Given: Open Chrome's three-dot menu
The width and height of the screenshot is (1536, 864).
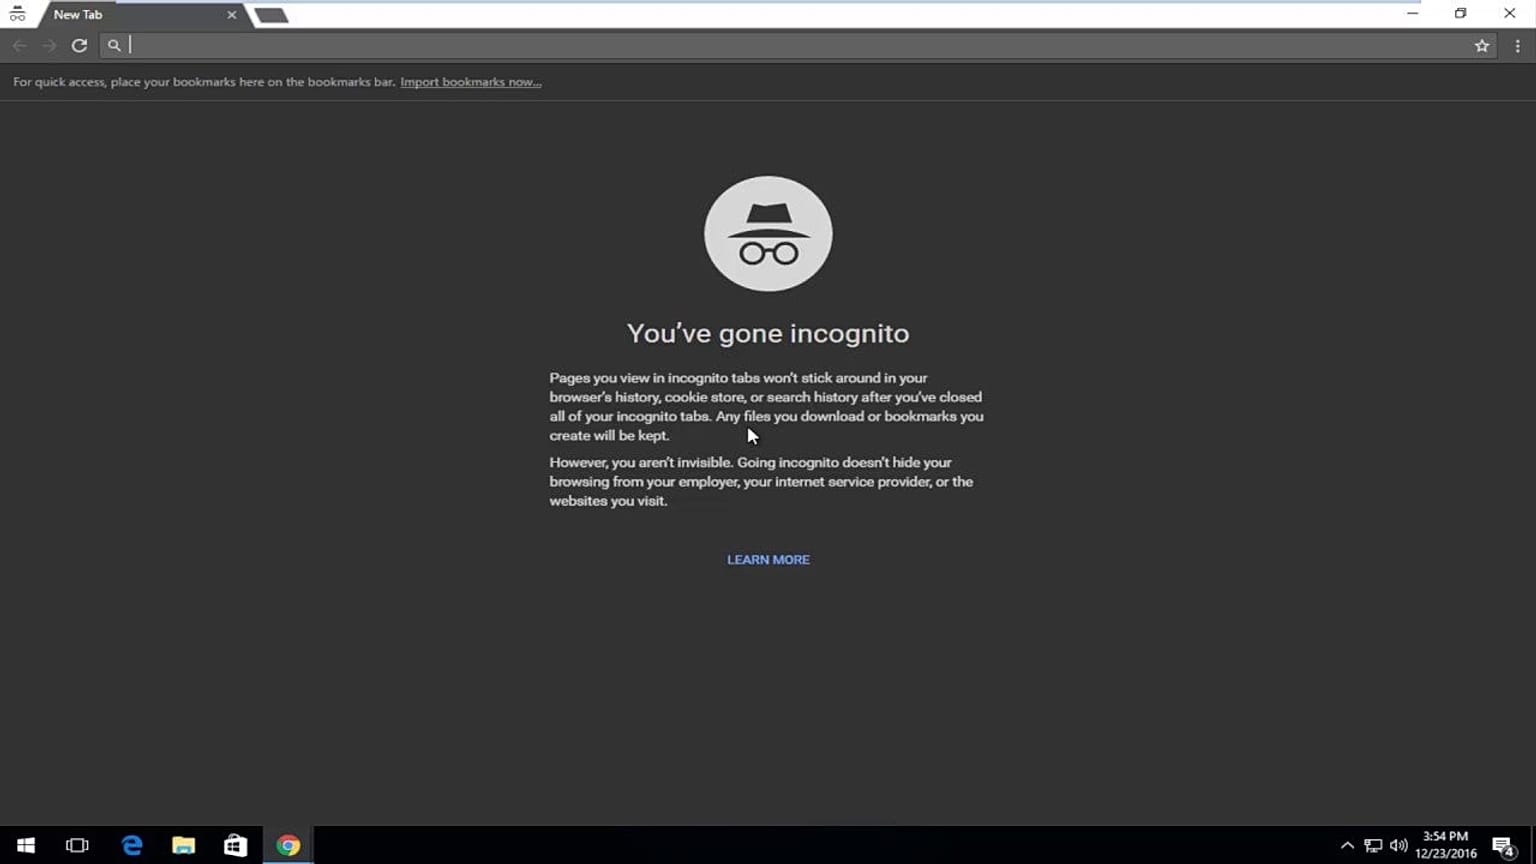Looking at the screenshot, I should 1517,45.
